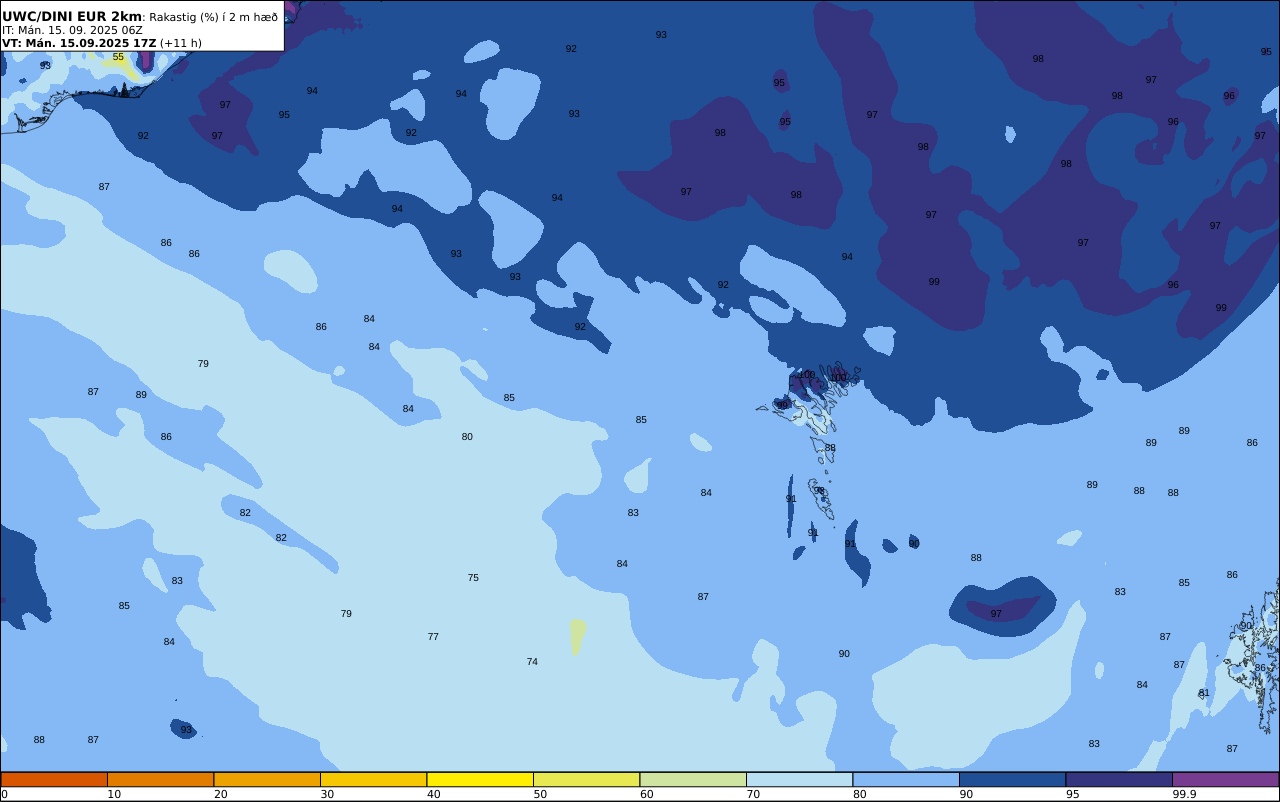This screenshot has width=1280, height=802.
Task: Click the legend tick label '0'
Action: [x=4, y=794]
